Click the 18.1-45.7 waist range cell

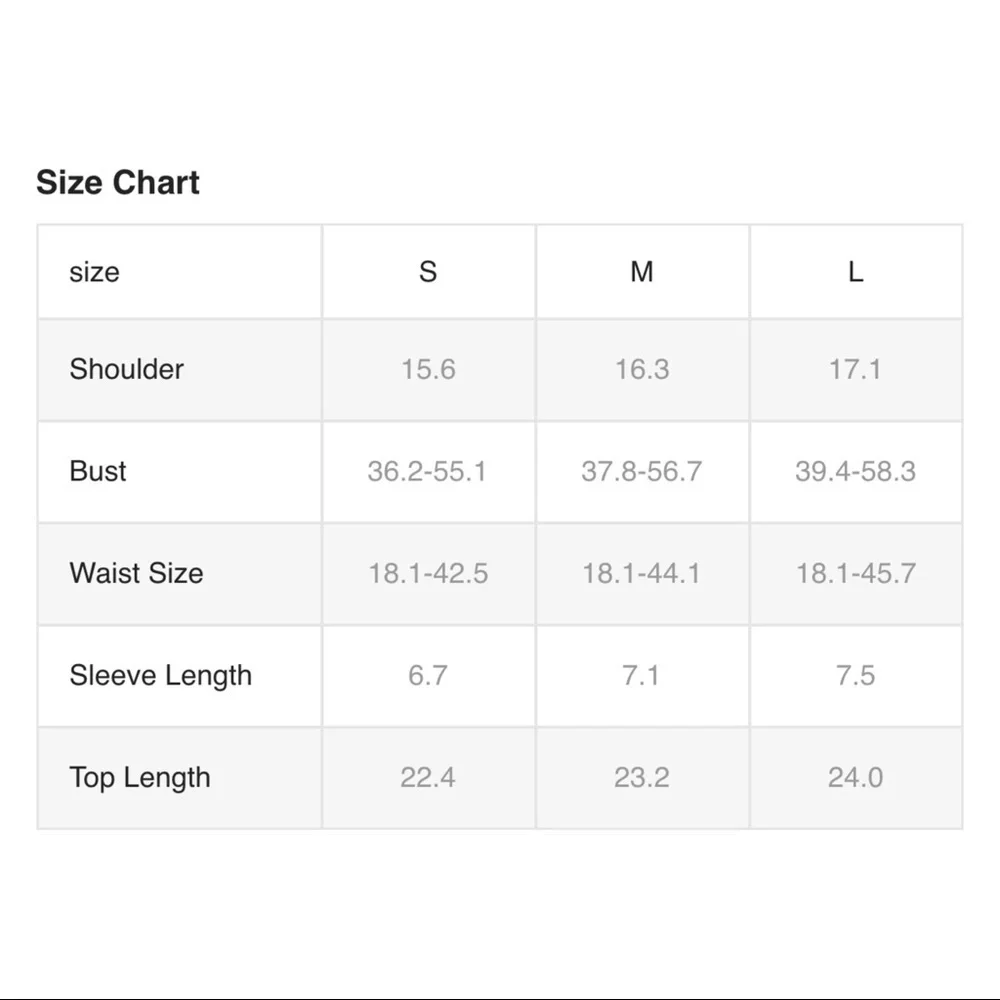tap(855, 573)
